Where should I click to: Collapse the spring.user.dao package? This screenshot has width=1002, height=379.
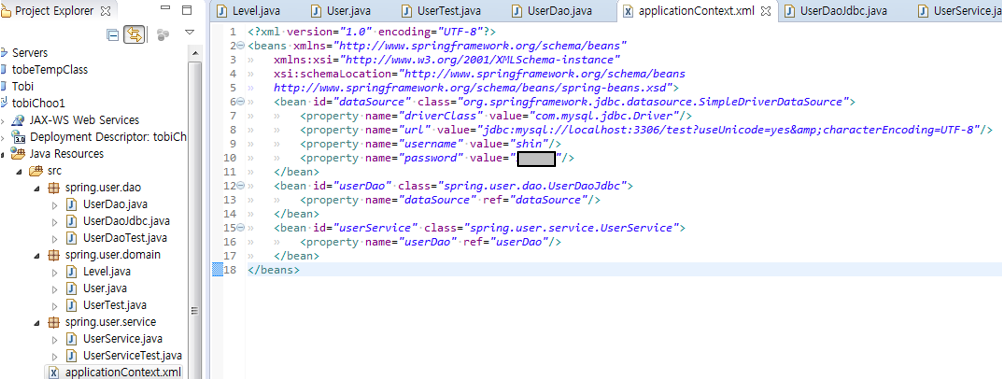(x=36, y=188)
